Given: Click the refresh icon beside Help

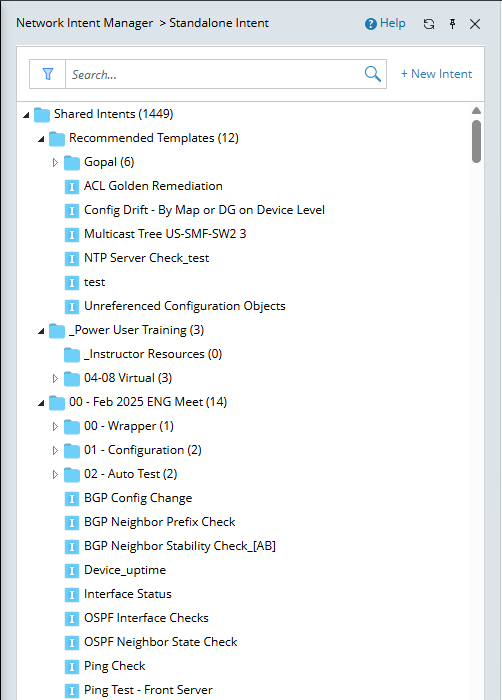Looking at the screenshot, I should [x=429, y=24].
